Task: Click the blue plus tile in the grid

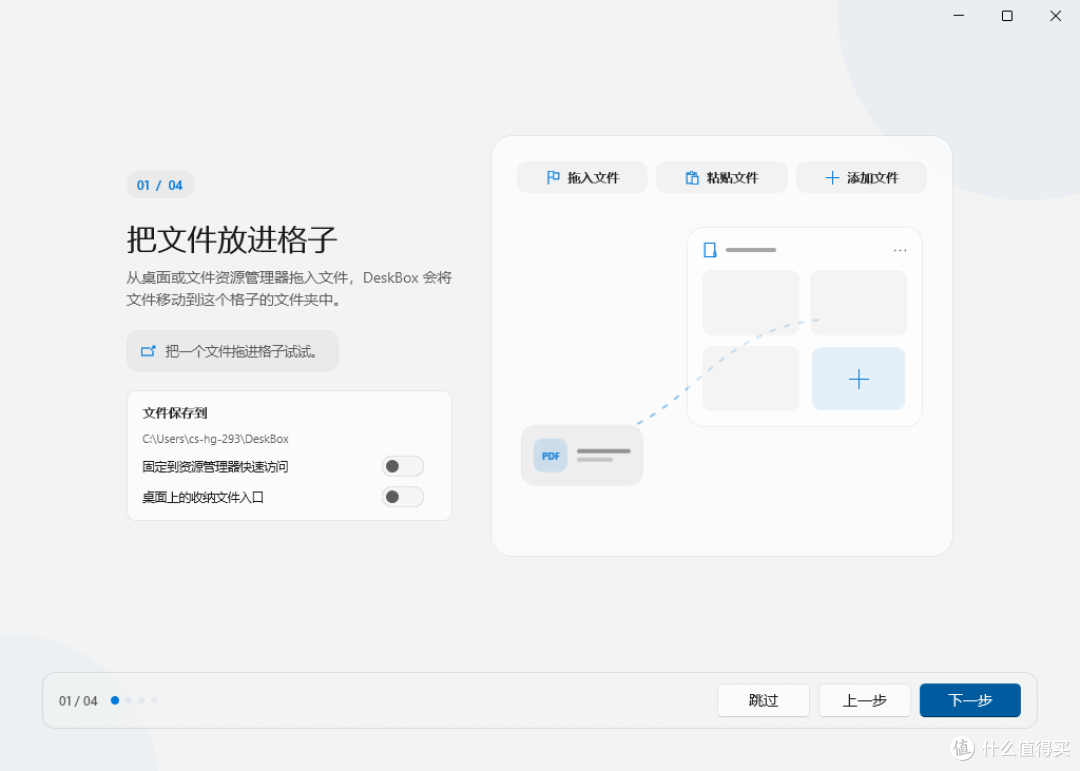Action: pos(858,378)
